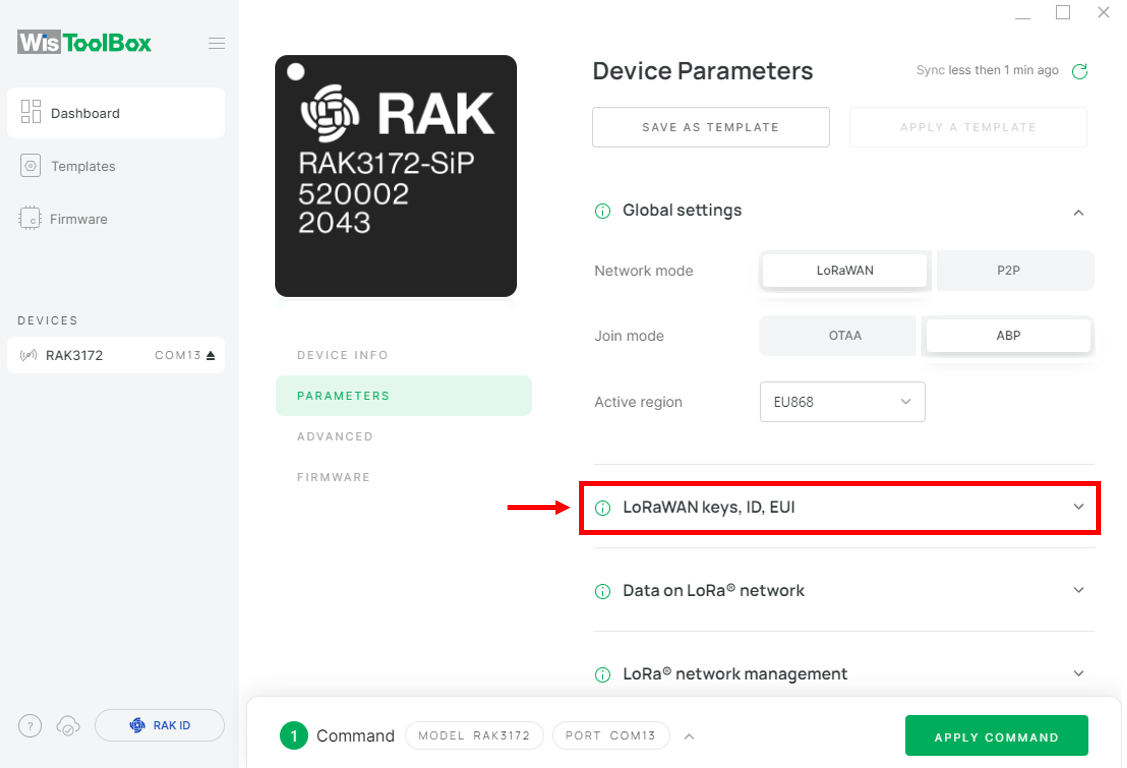This screenshot has width=1127, height=768.
Task: Click the RAK3172-SiP module image
Action: tap(396, 176)
